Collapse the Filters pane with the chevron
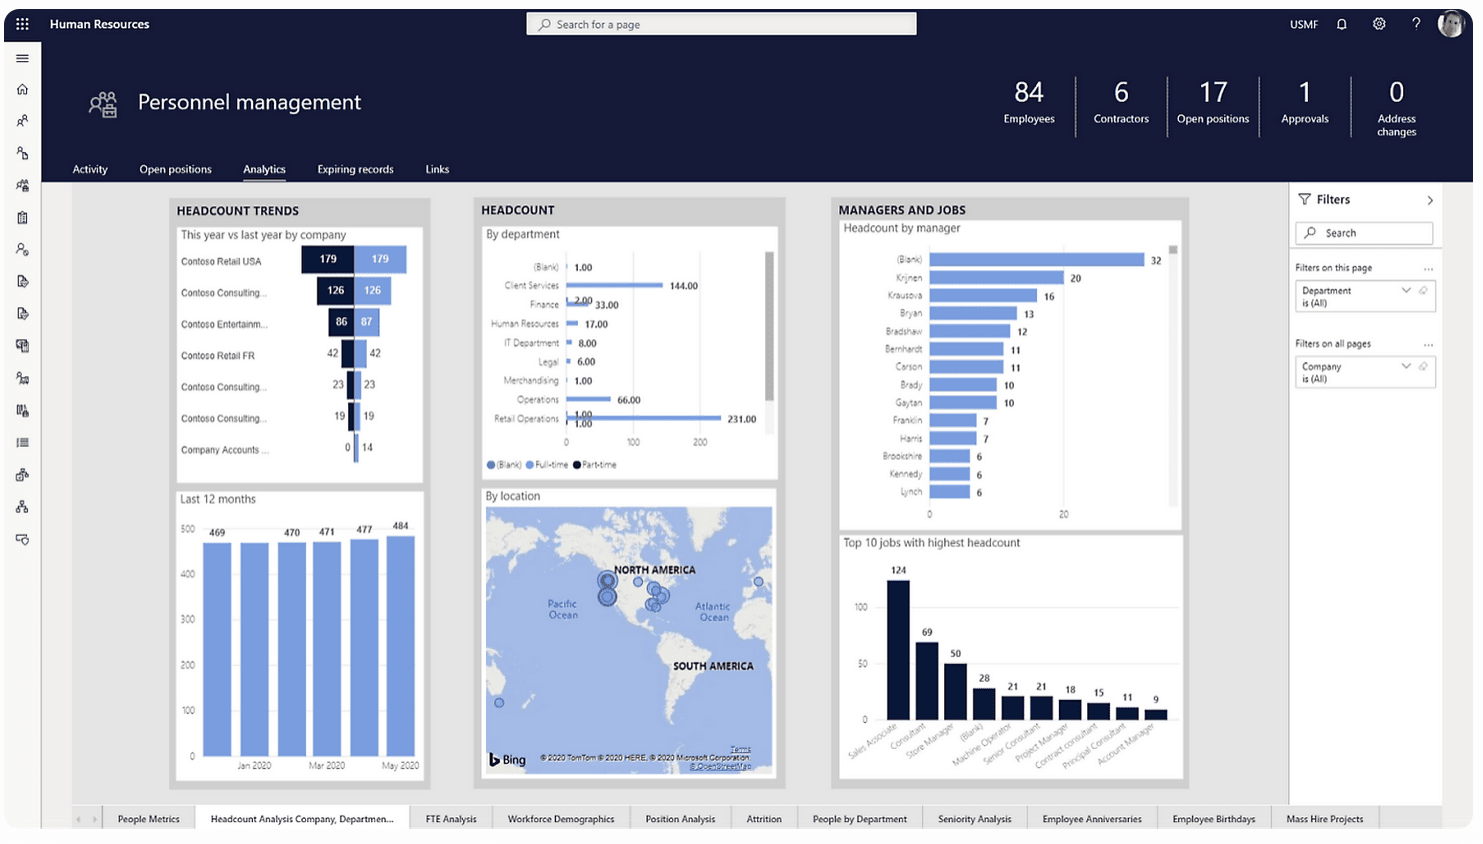This screenshot has height=844, width=1483. (1430, 201)
